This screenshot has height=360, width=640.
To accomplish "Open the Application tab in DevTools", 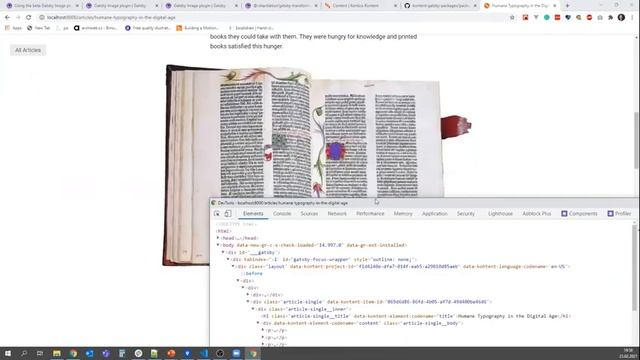I will coord(435,213).
